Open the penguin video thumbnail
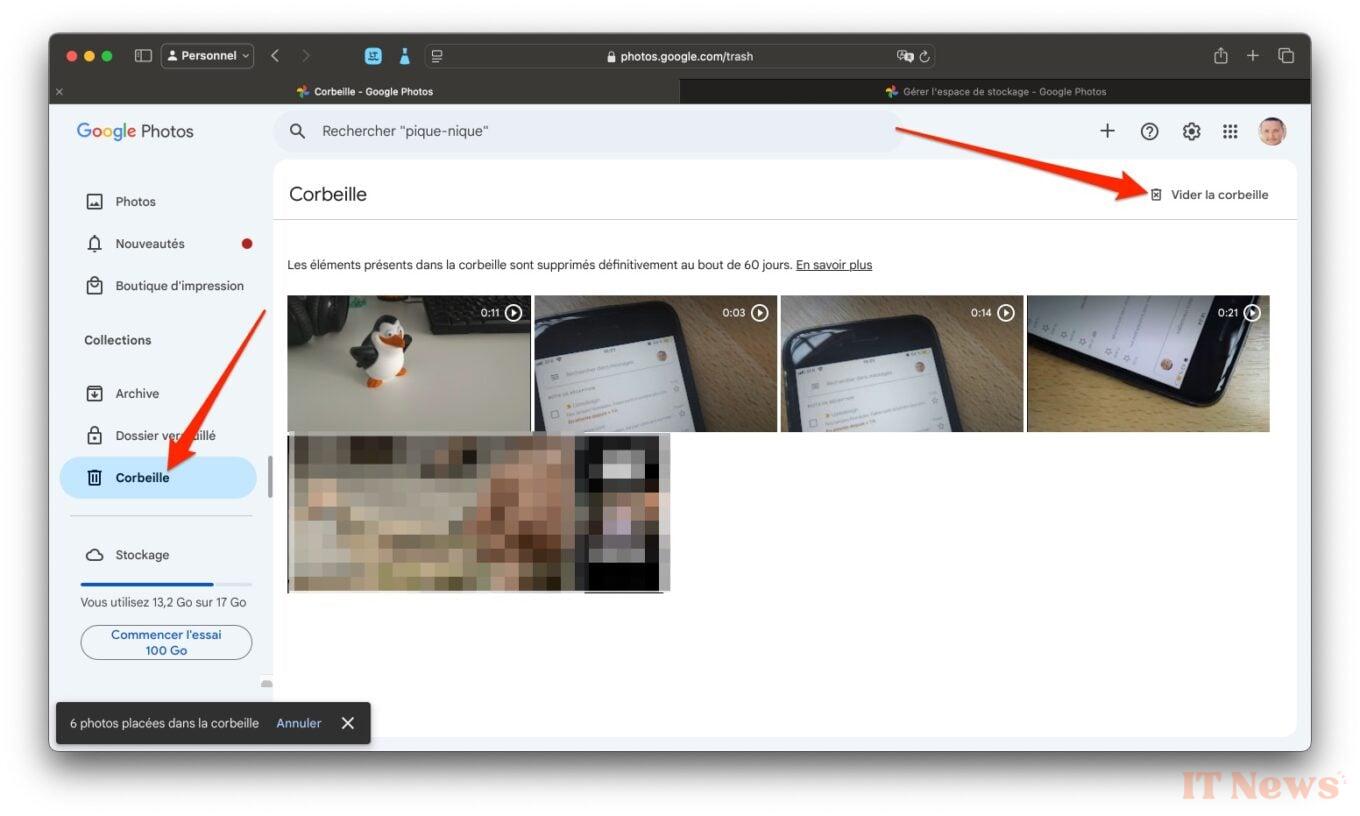This screenshot has height=816, width=1360. click(408, 363)
